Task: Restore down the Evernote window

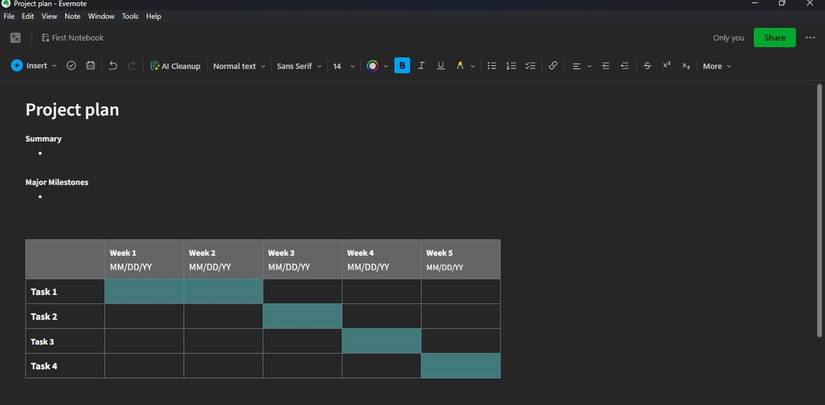Action: tap(782, 3)
